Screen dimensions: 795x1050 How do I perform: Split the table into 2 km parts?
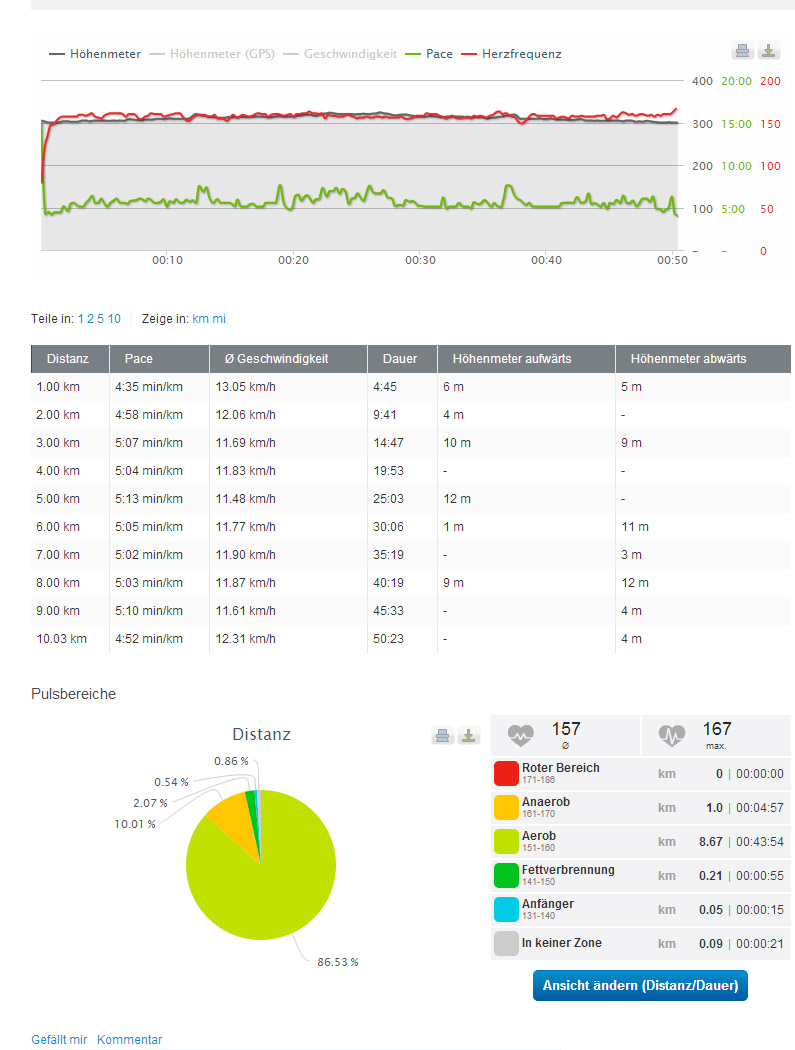pos(89,319)
